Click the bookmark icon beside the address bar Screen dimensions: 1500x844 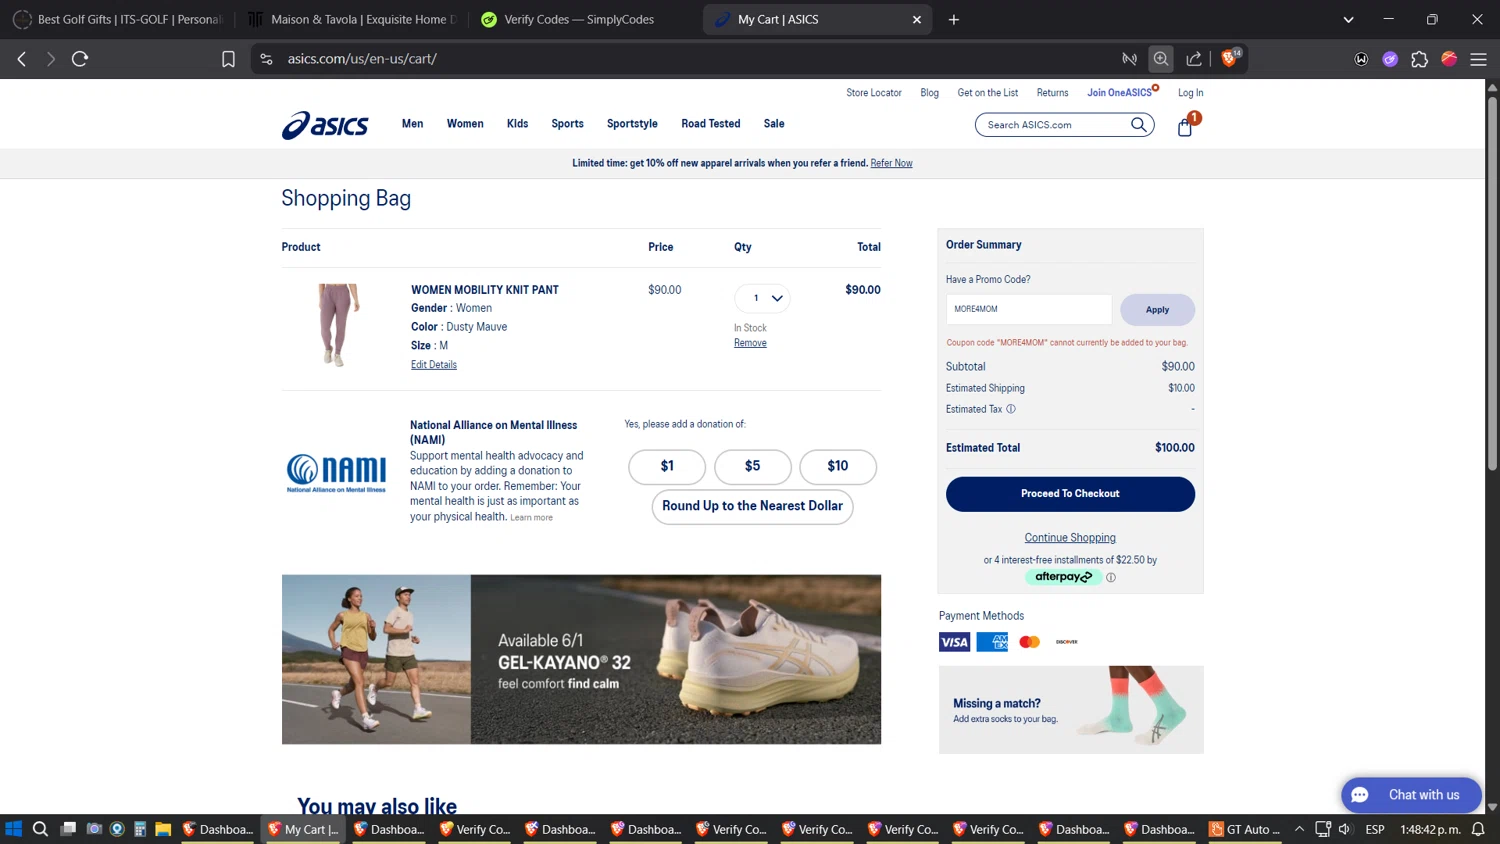pos(228,59)
